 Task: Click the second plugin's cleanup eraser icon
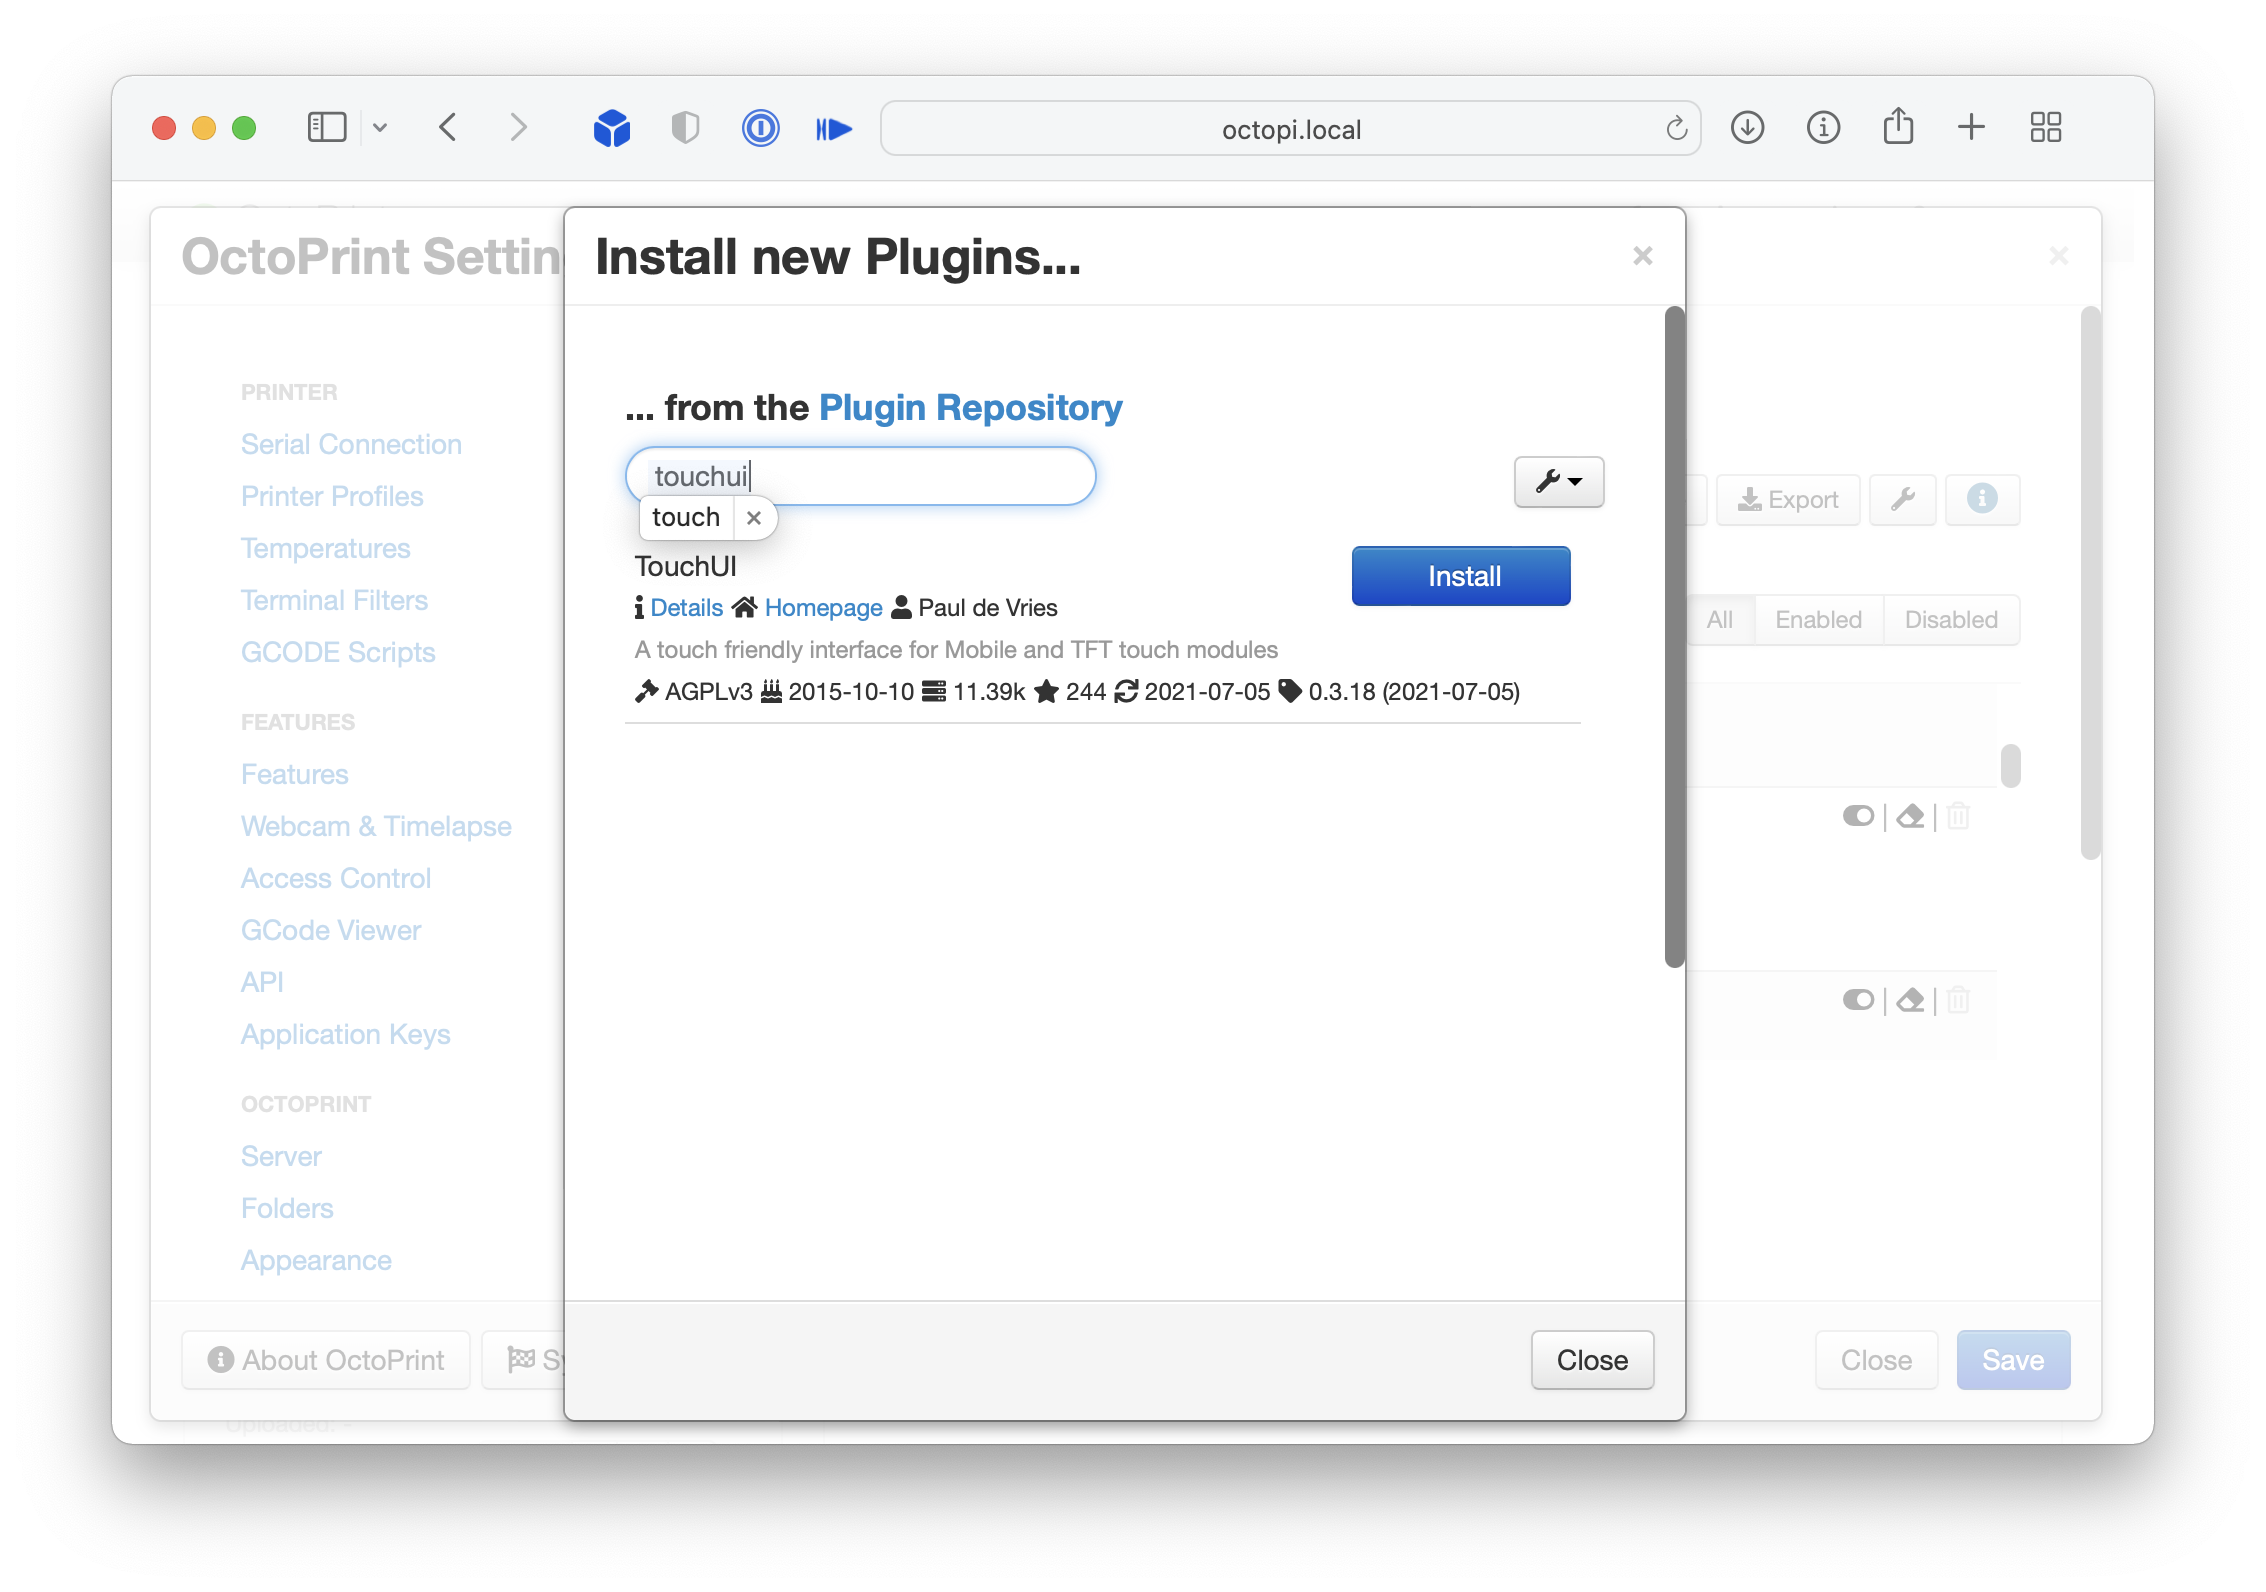[1910, 1000]
